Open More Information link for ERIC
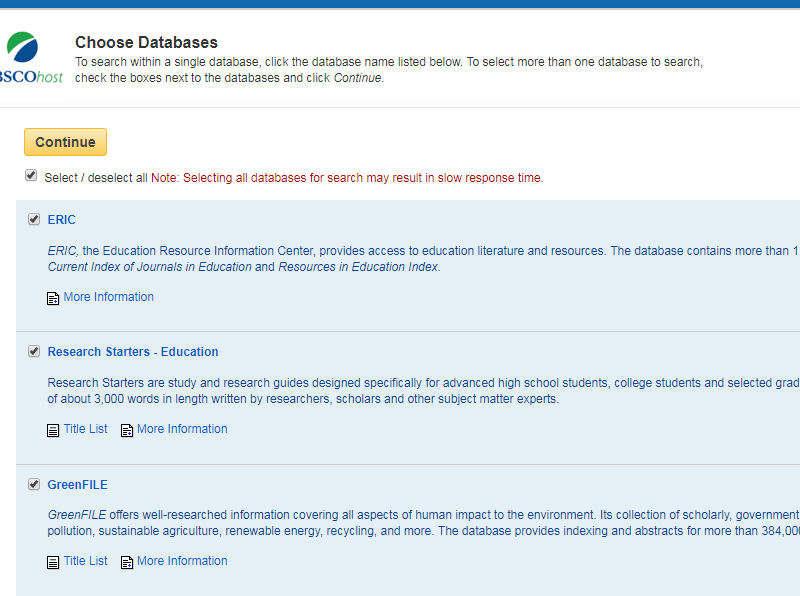The height and width of the screenshot is (596, 800). click(109, 297)
